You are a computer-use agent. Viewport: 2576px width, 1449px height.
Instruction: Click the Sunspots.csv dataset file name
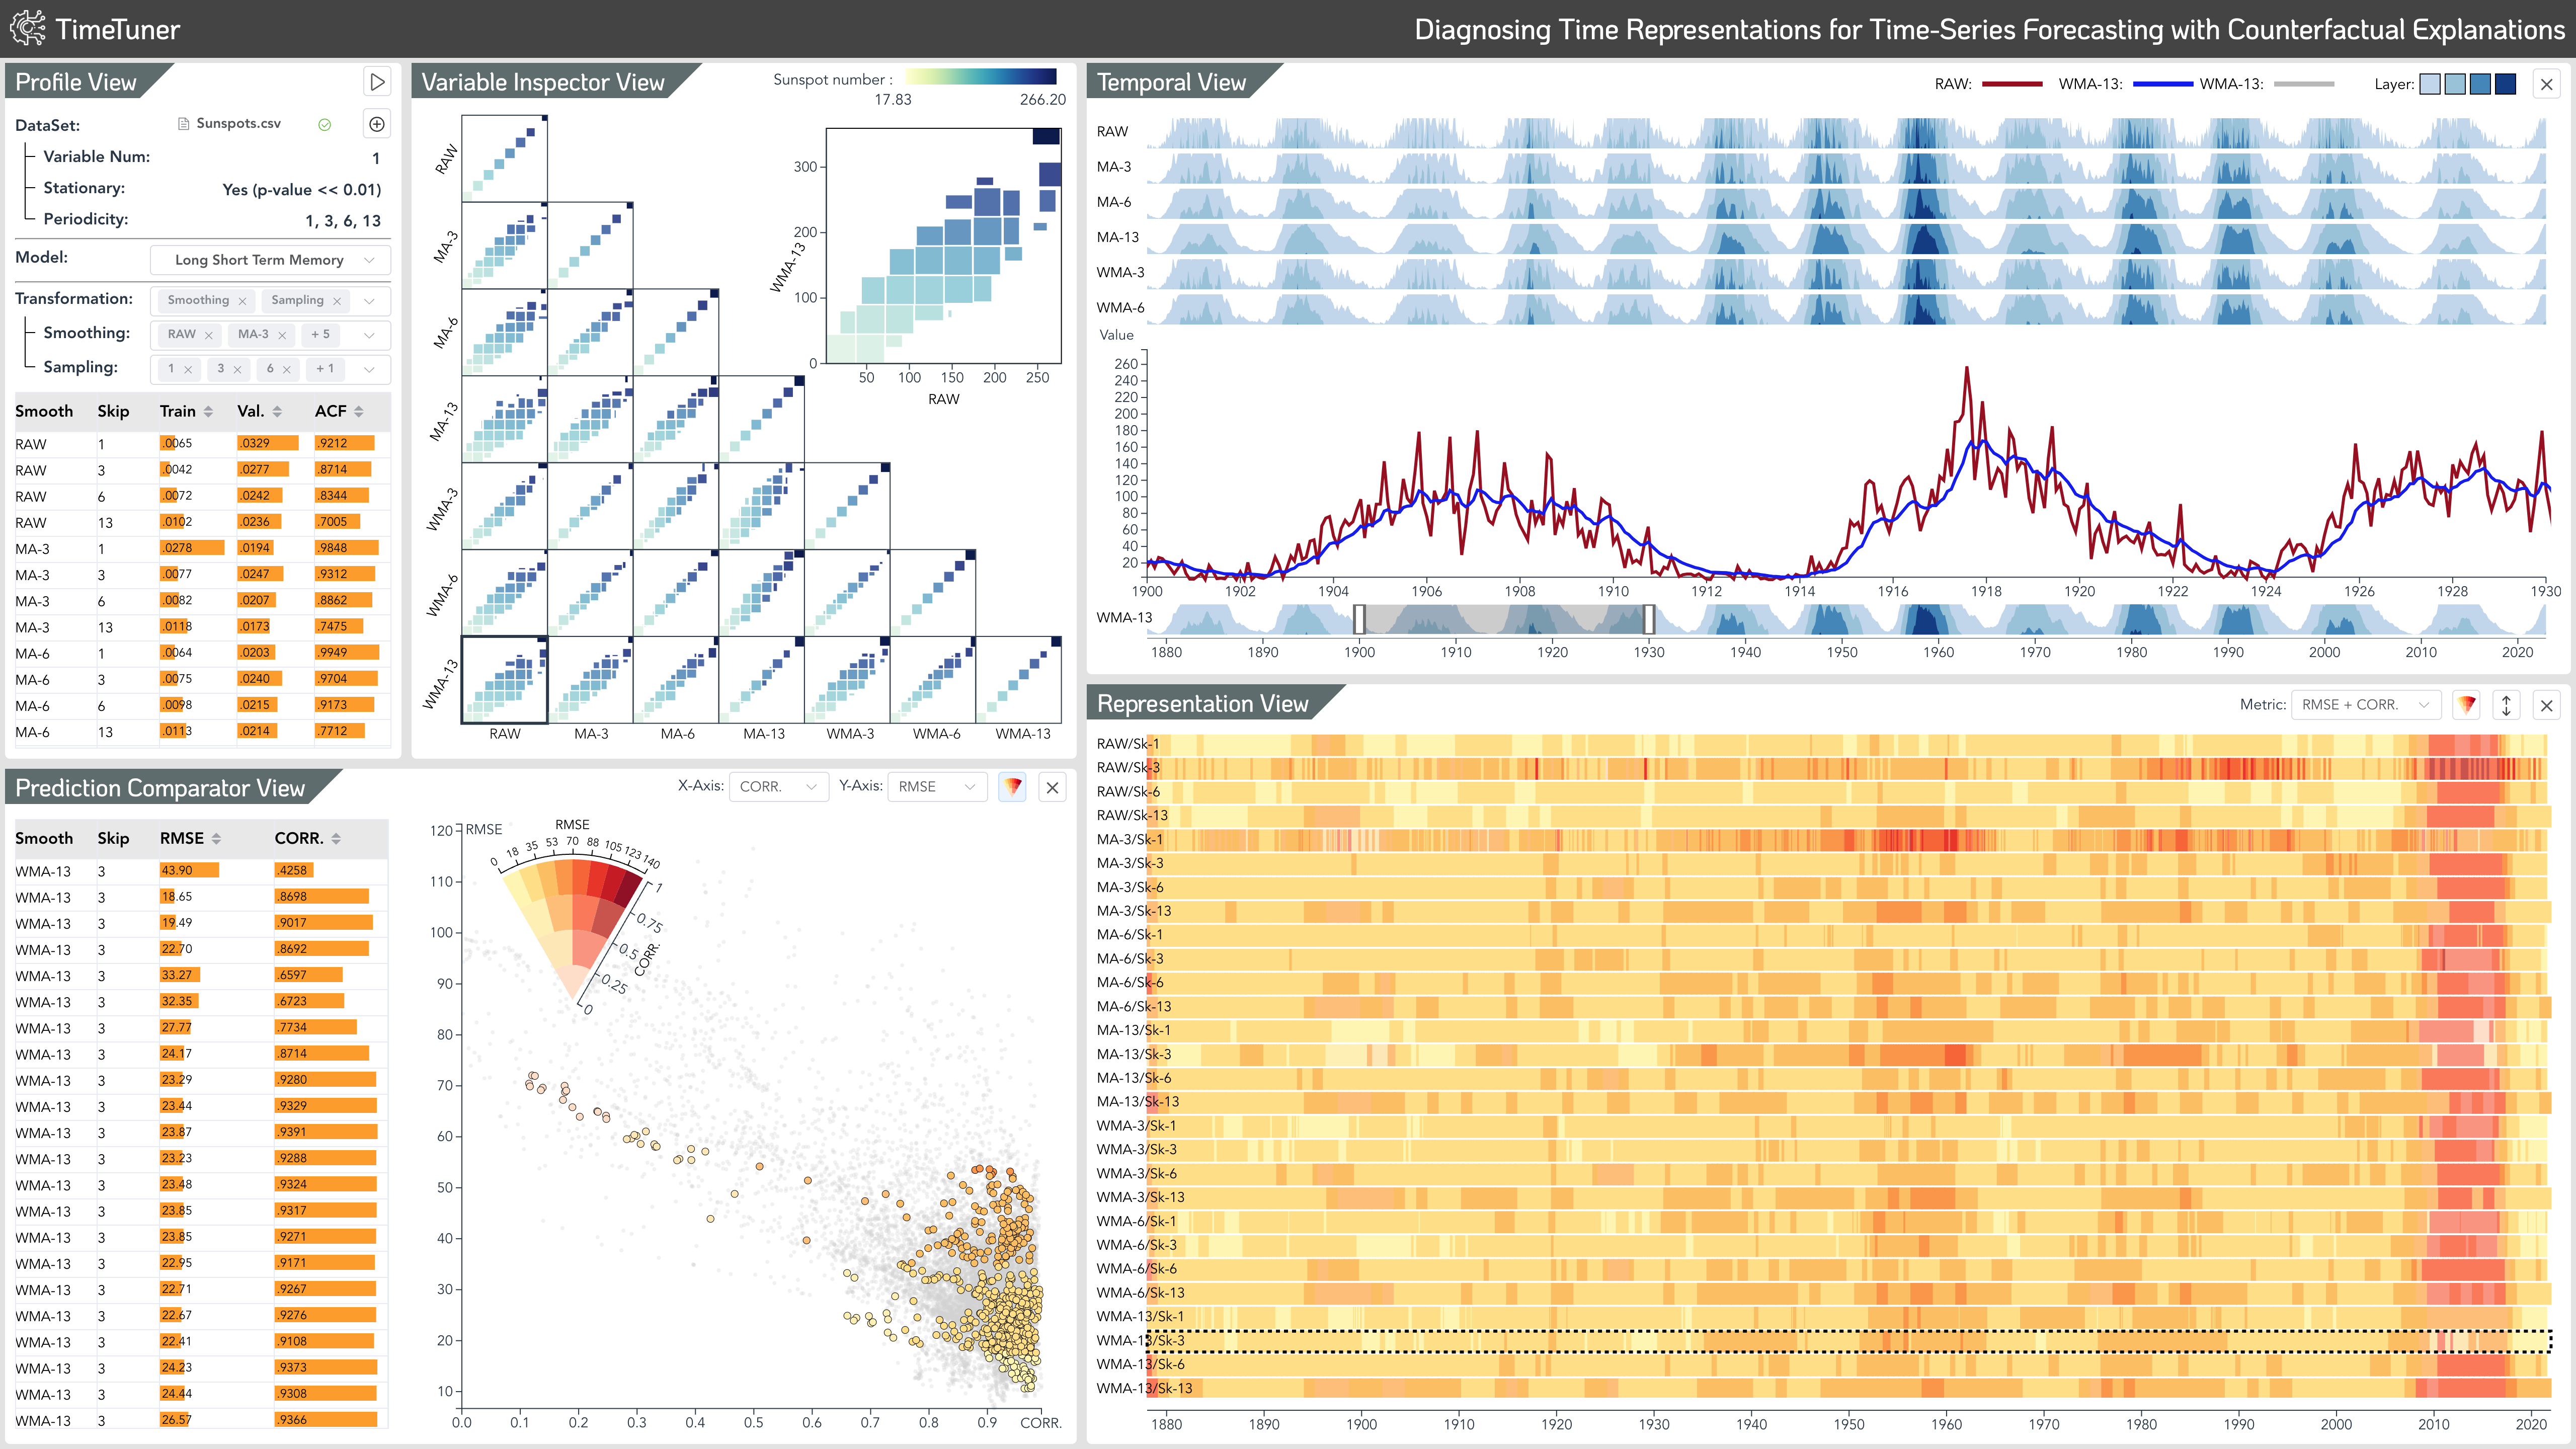tap(238, 123)
